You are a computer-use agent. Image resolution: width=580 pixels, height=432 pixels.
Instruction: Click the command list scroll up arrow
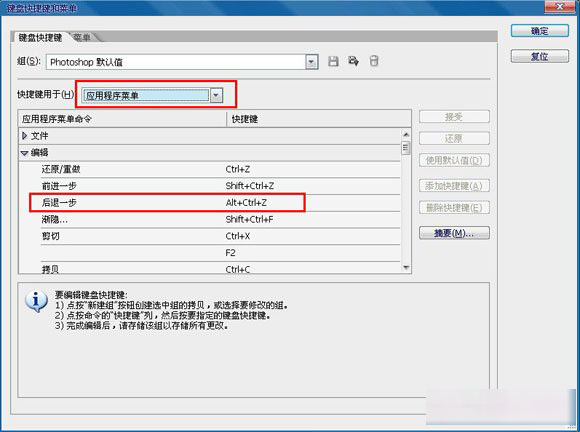(x=406, y=134)
